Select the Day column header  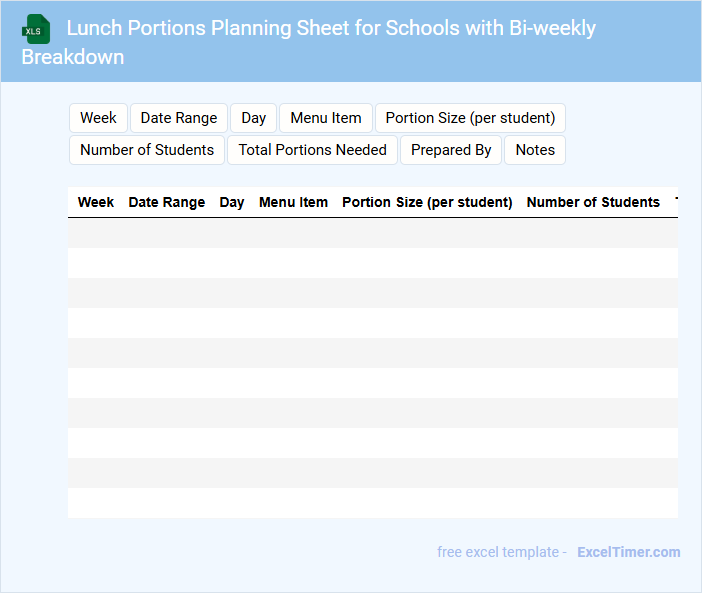coord(232,202)
